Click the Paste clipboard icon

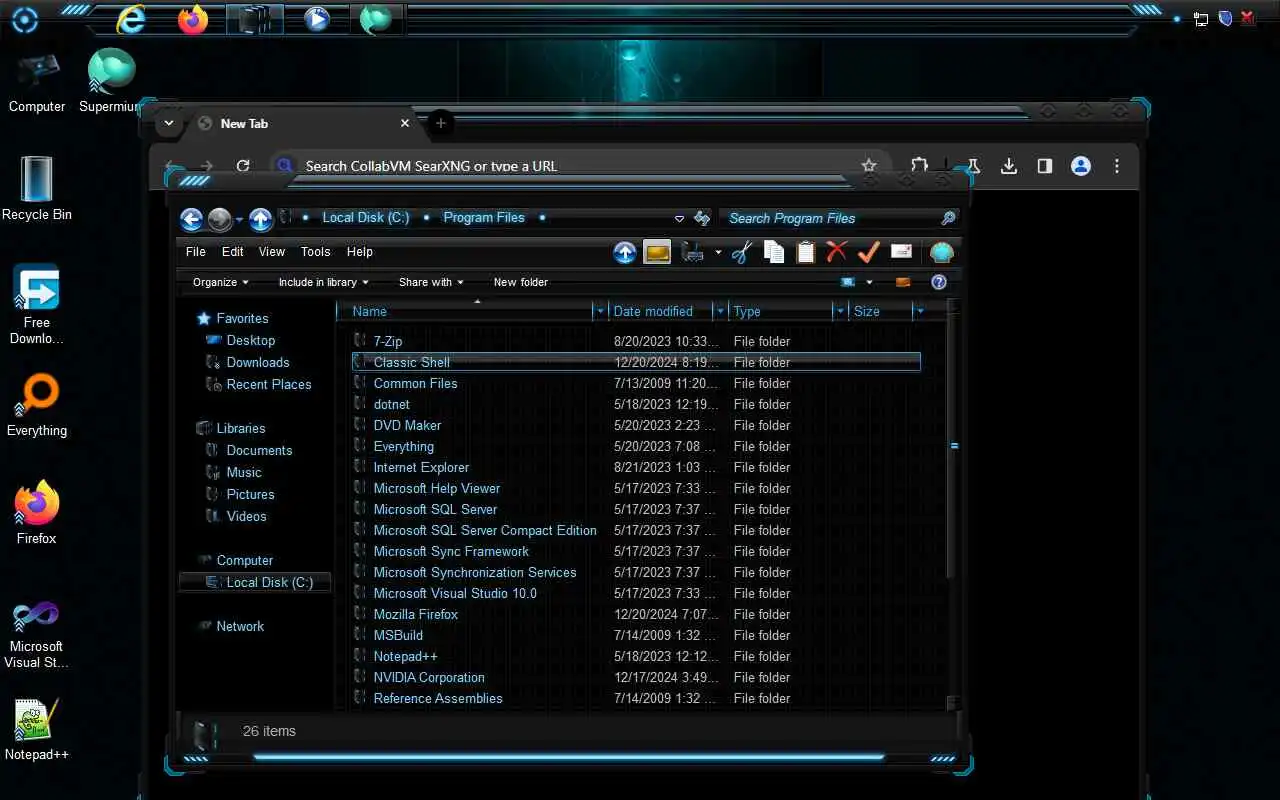805,253
